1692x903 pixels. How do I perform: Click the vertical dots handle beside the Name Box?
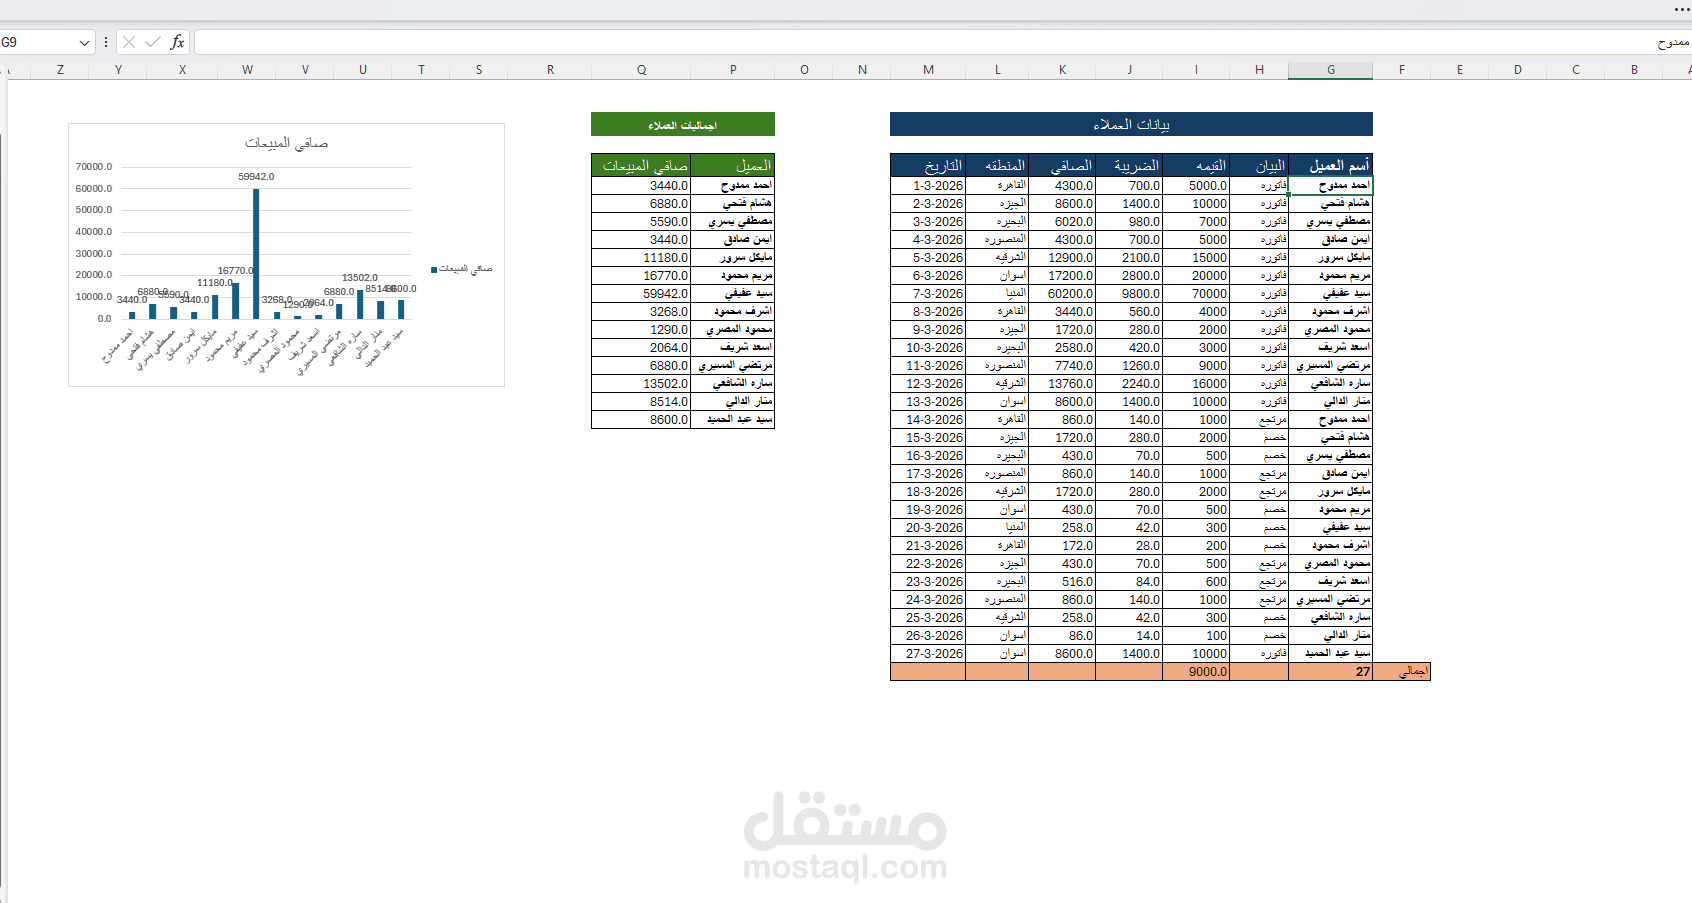pyautogui.click(x=104, y=42)
